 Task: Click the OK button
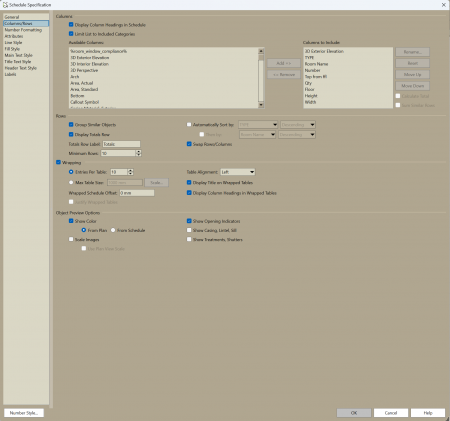tap(354, 413)
